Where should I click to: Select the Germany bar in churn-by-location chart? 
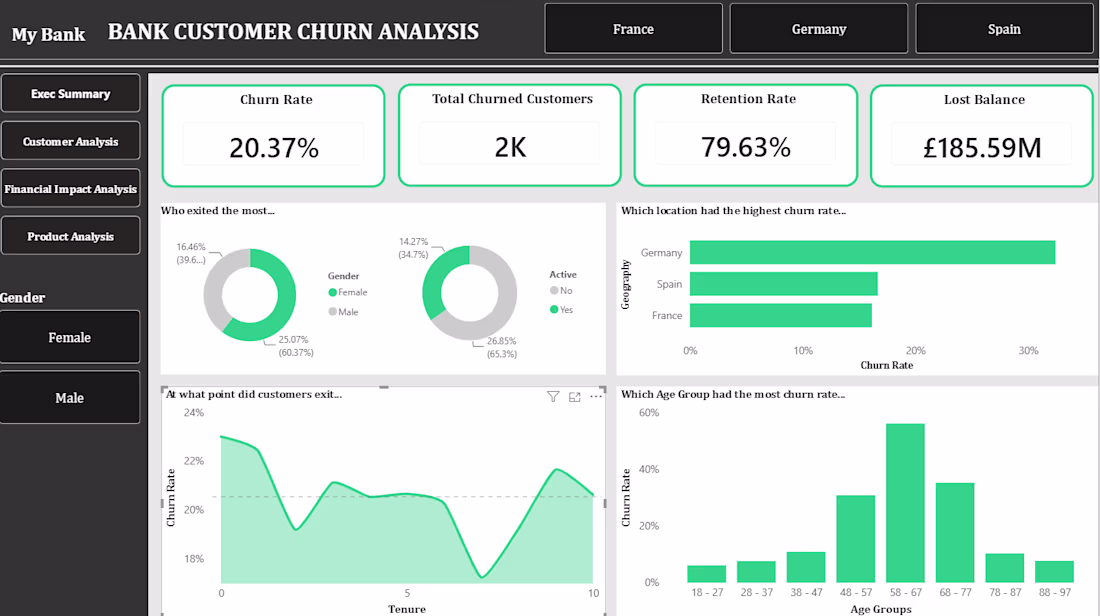(x=872, y=253)
